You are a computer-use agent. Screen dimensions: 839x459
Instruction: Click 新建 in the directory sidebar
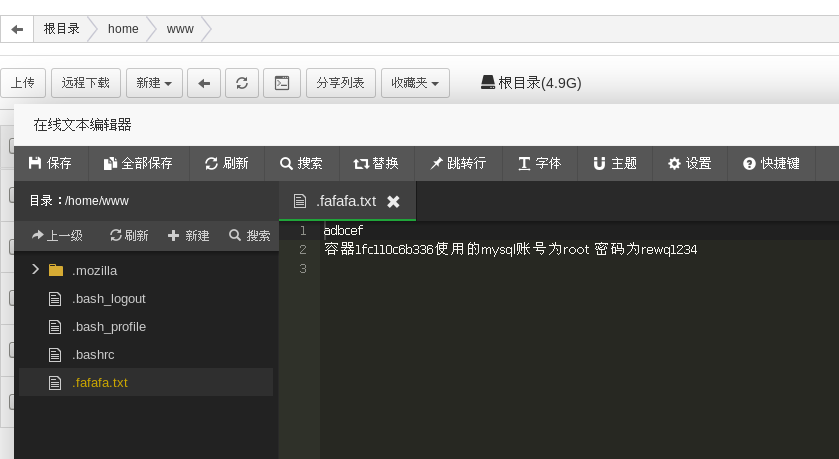(188, 235)
